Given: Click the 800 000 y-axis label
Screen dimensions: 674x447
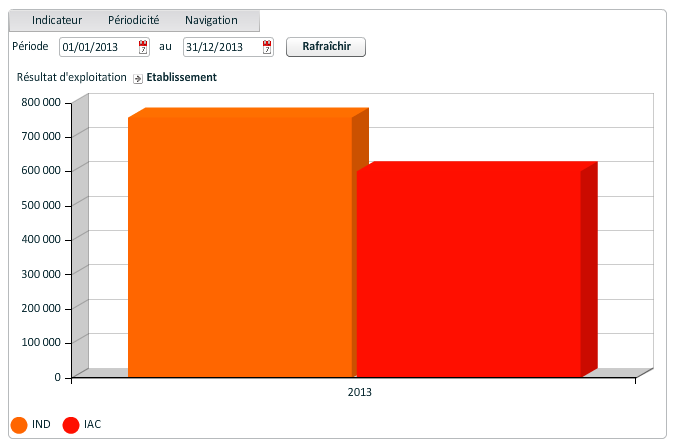Looking at the screenshot, I should 41,102.
